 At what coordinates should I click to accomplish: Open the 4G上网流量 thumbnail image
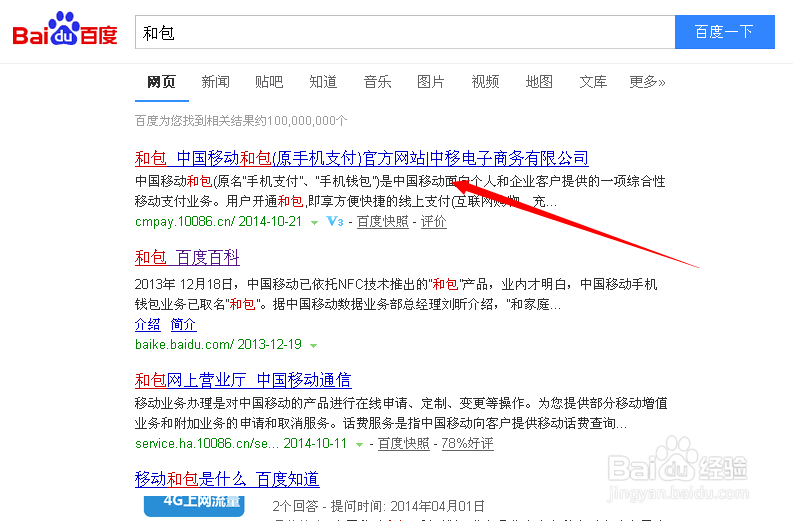tap(194, 506)
